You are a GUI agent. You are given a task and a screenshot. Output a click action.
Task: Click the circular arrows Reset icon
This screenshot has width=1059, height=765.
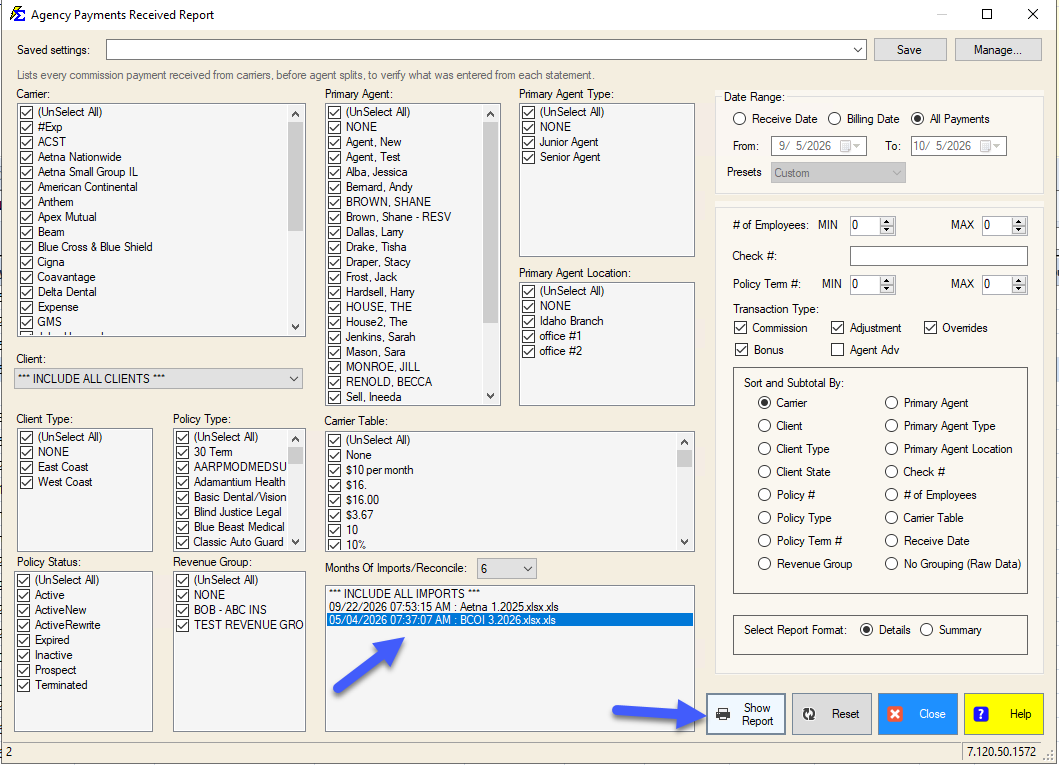[809, 714]
